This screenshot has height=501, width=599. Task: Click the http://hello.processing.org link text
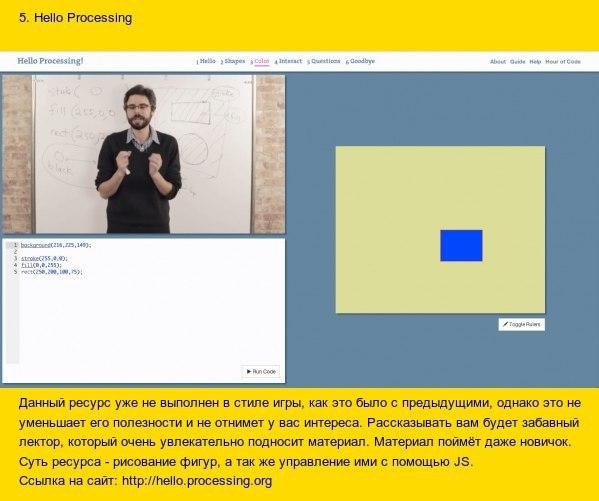[197, 481]
